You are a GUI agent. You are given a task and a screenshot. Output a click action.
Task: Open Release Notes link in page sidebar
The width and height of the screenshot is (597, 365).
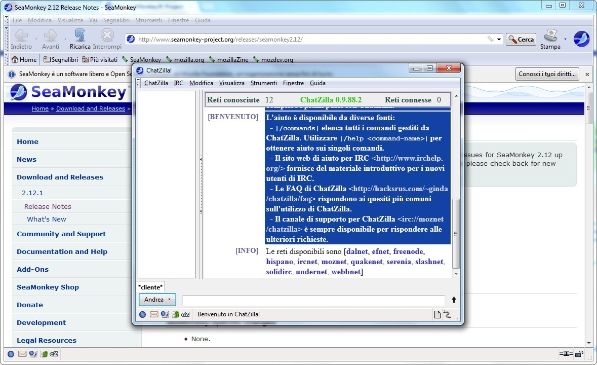[x=48, y=206]
